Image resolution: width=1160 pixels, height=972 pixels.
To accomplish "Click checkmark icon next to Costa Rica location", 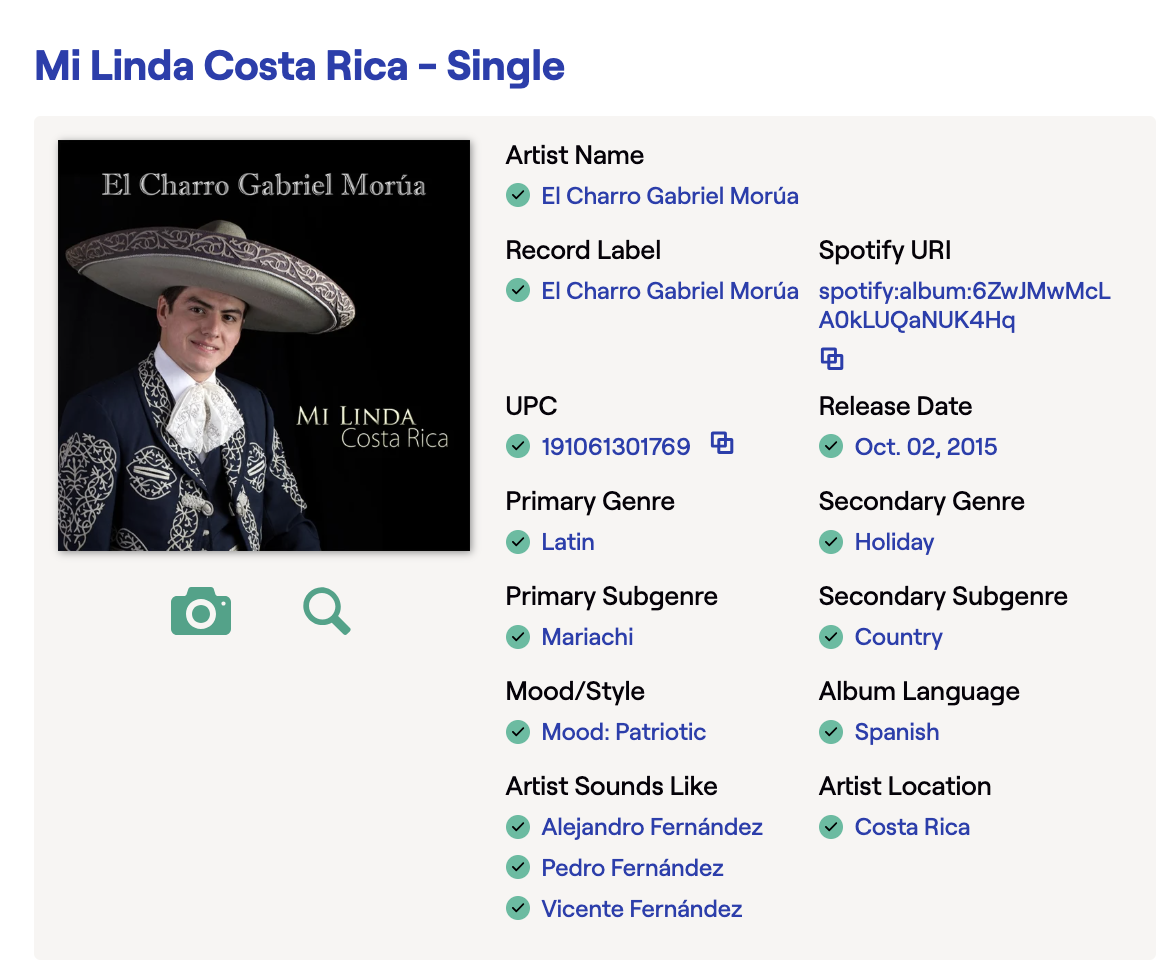I will [x=831, y=827].
